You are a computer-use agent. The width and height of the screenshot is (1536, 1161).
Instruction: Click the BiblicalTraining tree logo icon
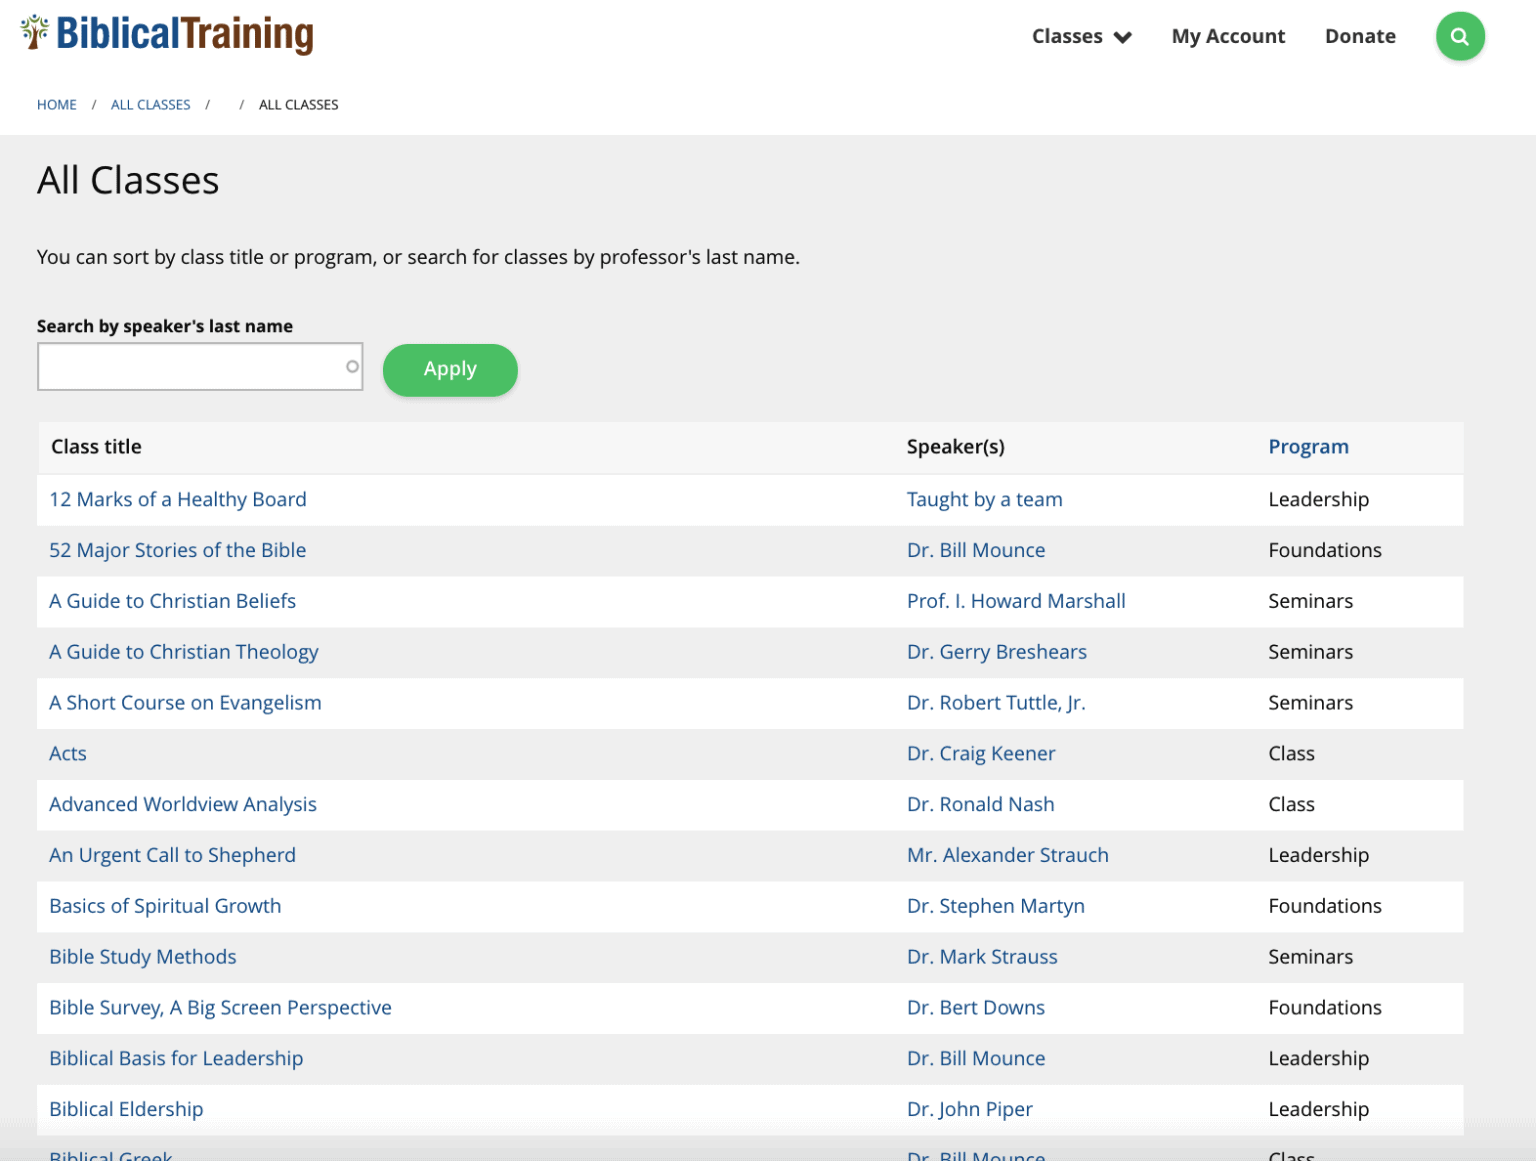click(x=36, y=33)
